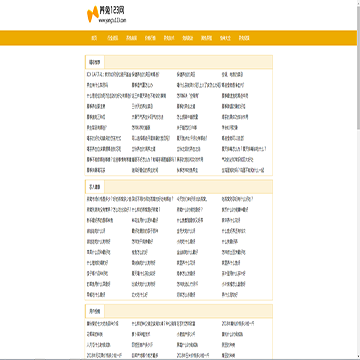Select the header tab of the second content panel
The image size is (360, 360).
[95, 187]
